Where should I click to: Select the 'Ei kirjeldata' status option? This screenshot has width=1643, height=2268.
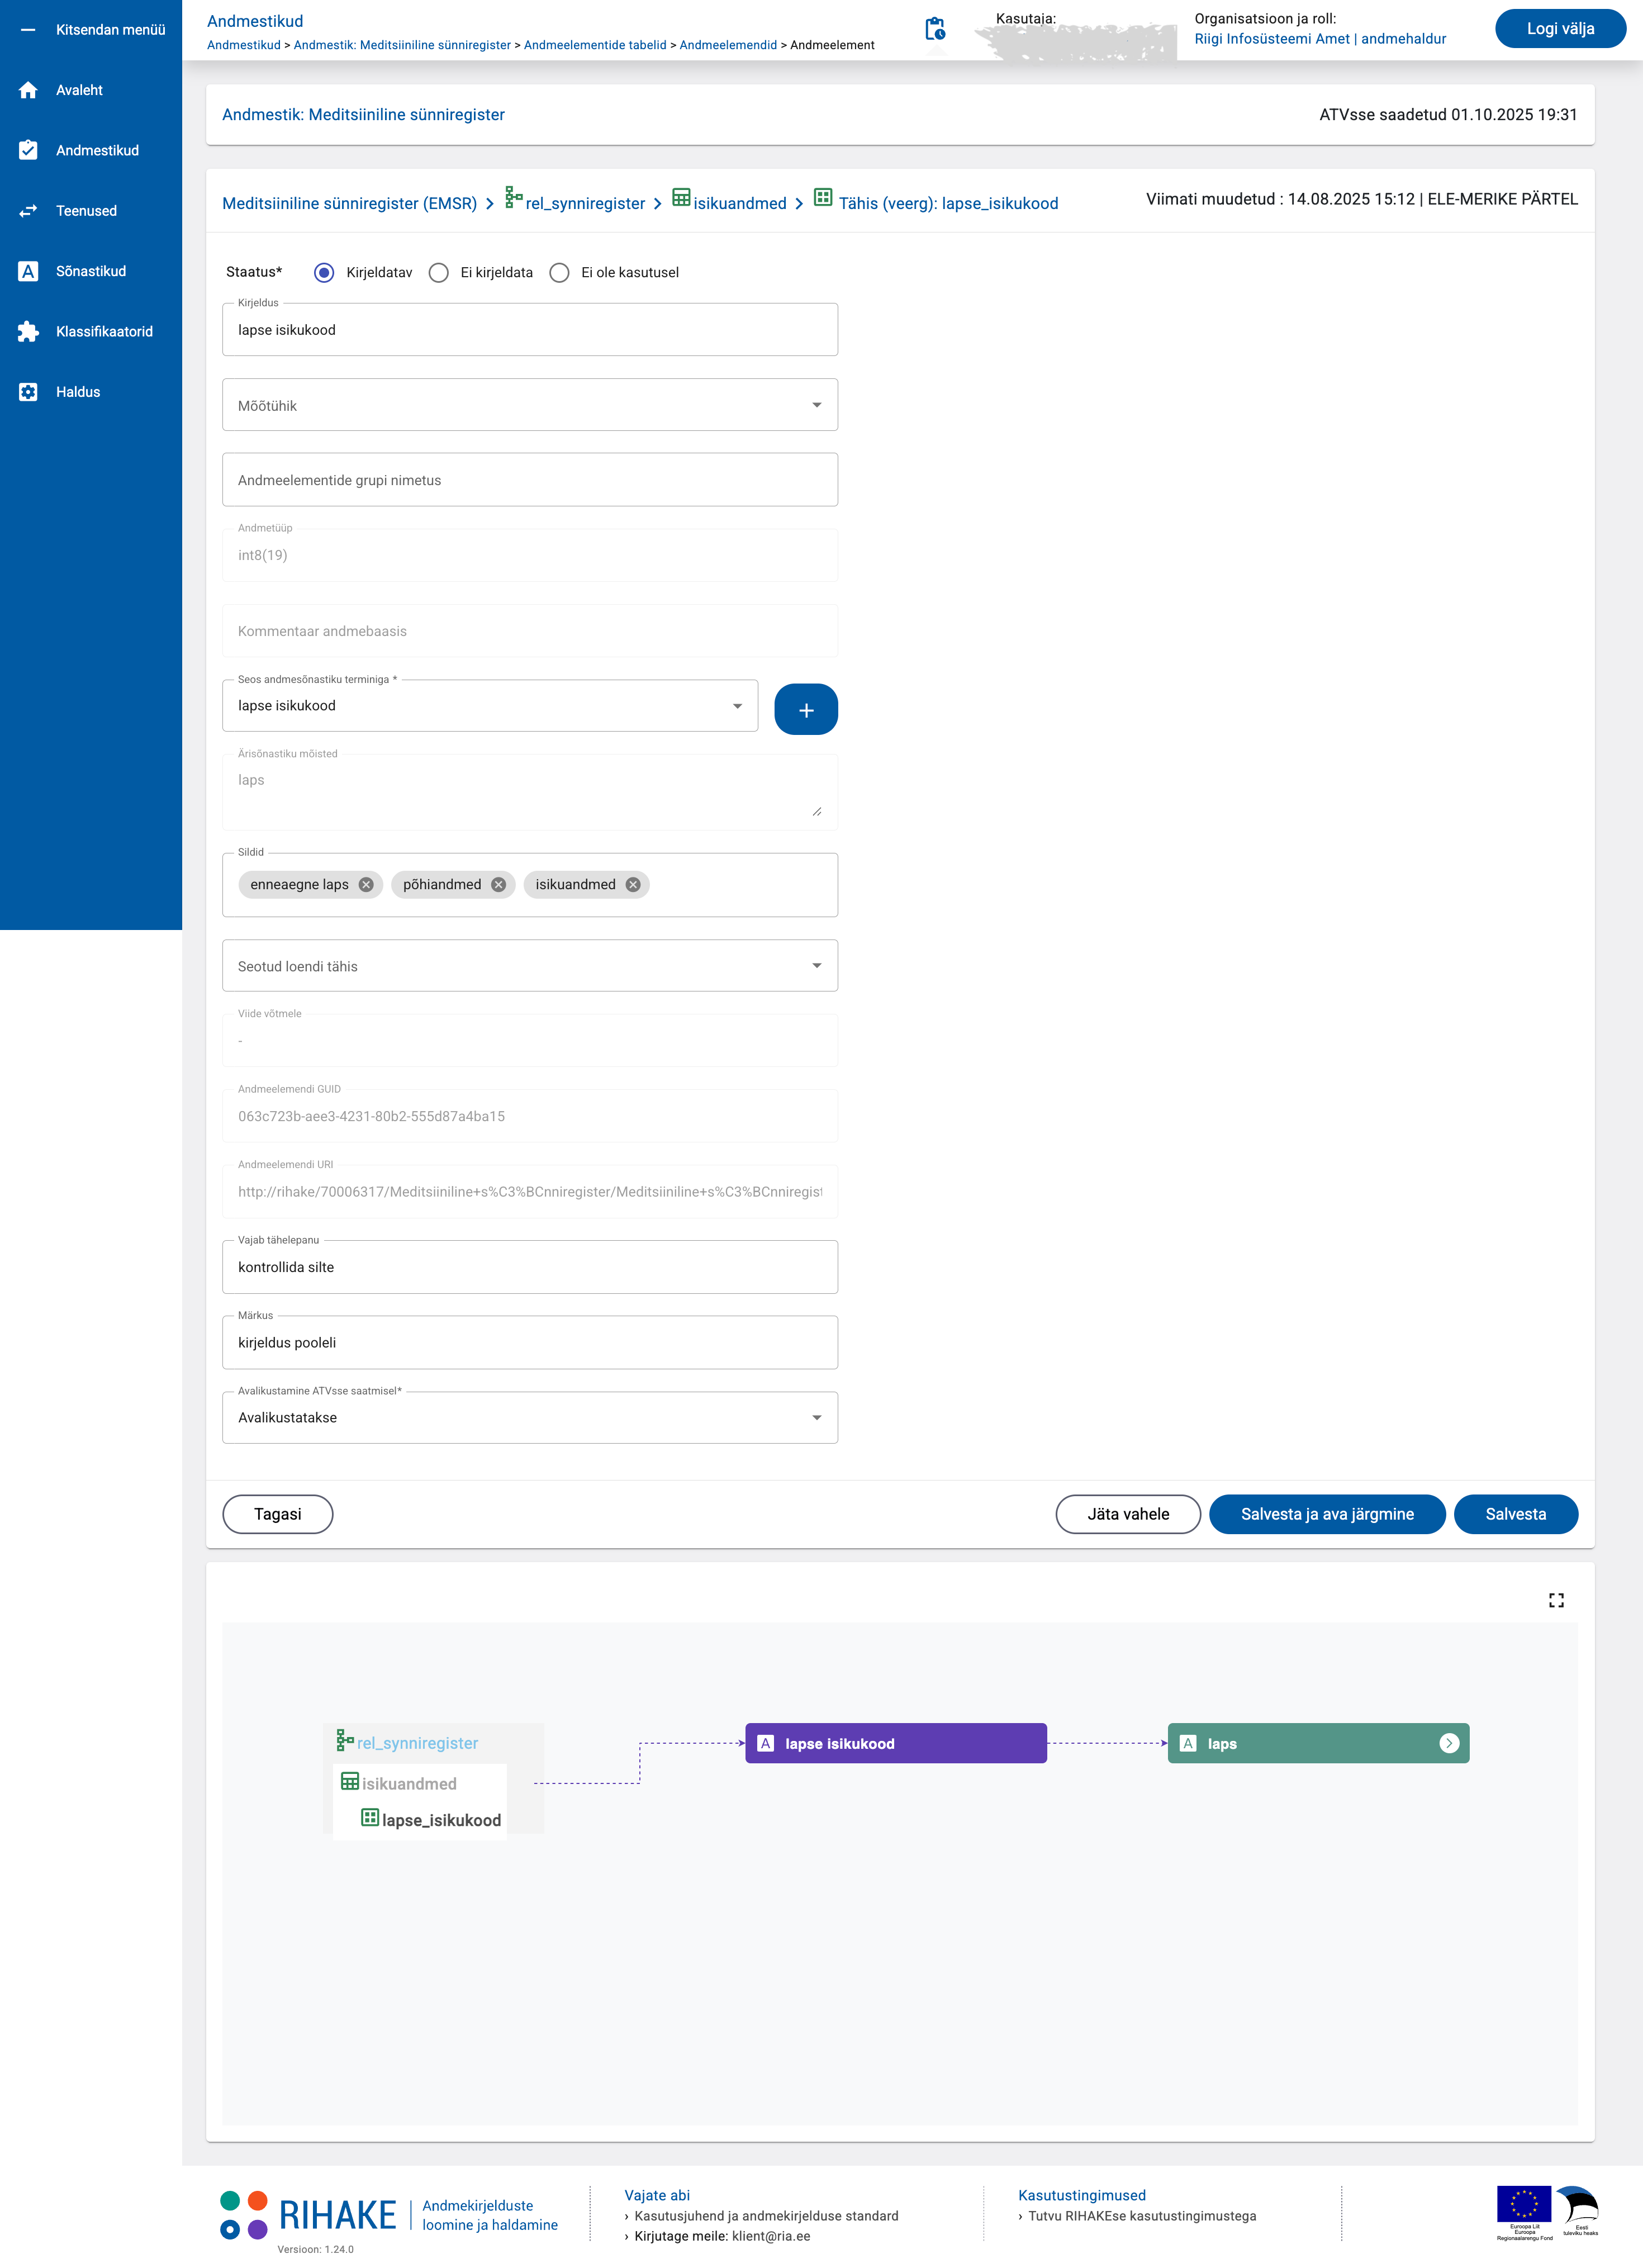tap(438, 273)
